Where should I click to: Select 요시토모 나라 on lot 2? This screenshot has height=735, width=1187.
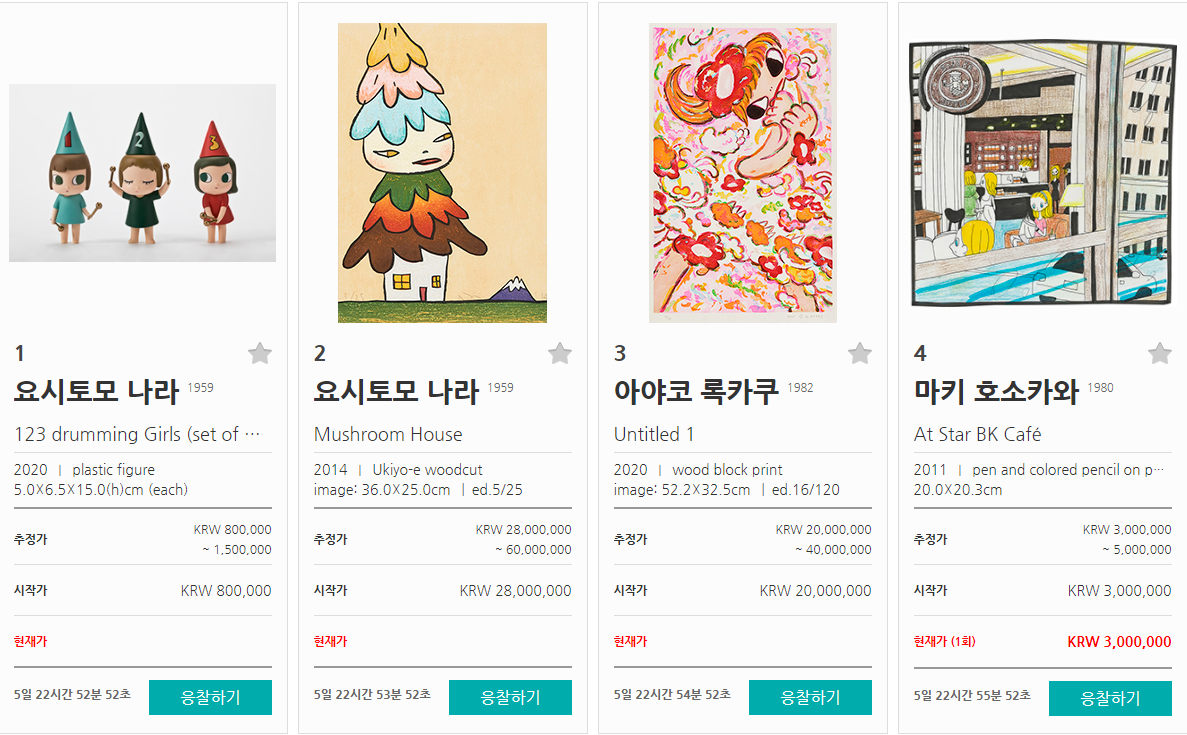(397, 391)
